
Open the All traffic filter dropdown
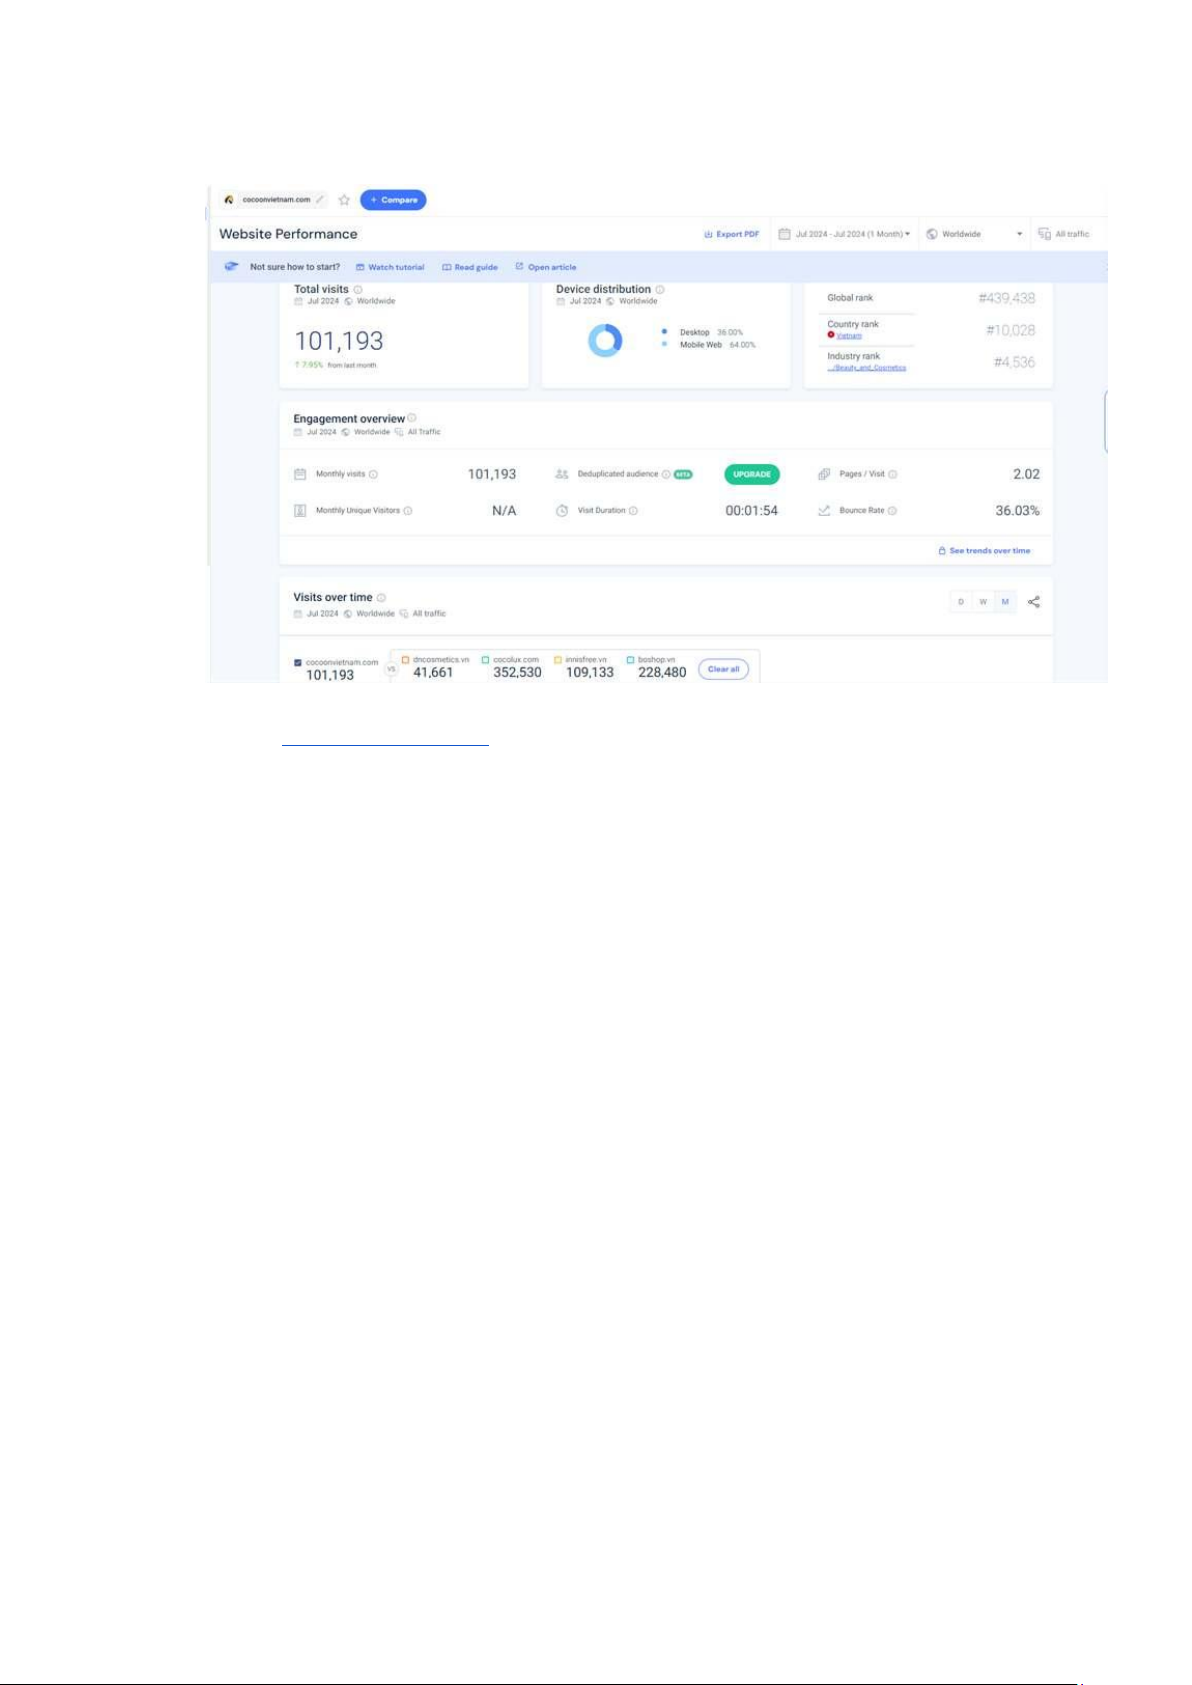pos(1068,234)
